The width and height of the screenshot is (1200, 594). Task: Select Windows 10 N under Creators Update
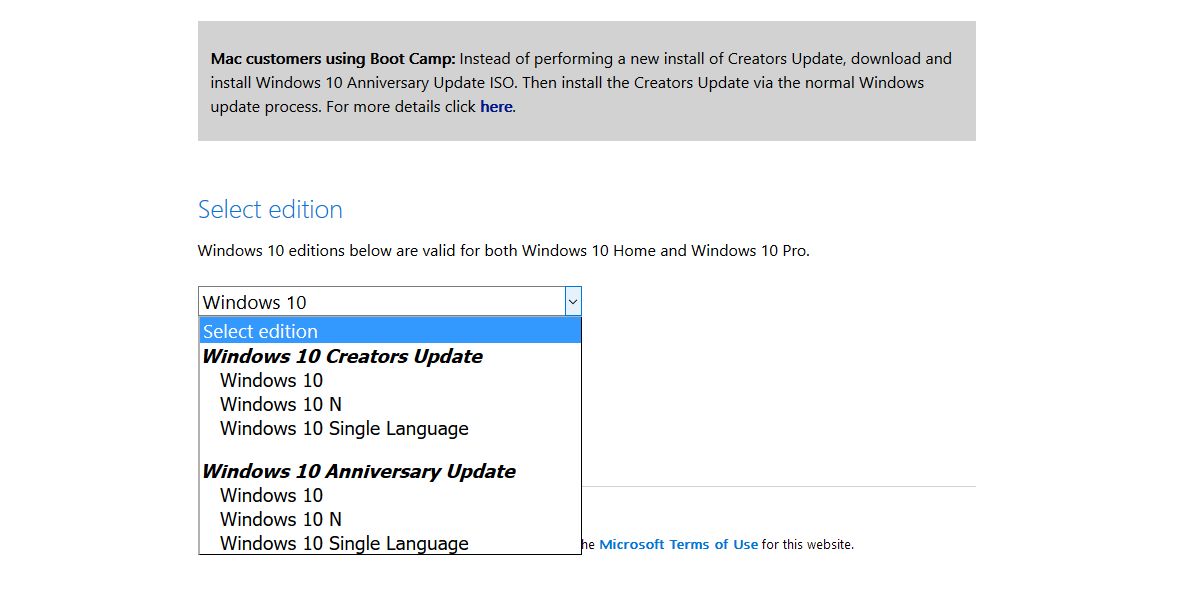pos(281,404)
